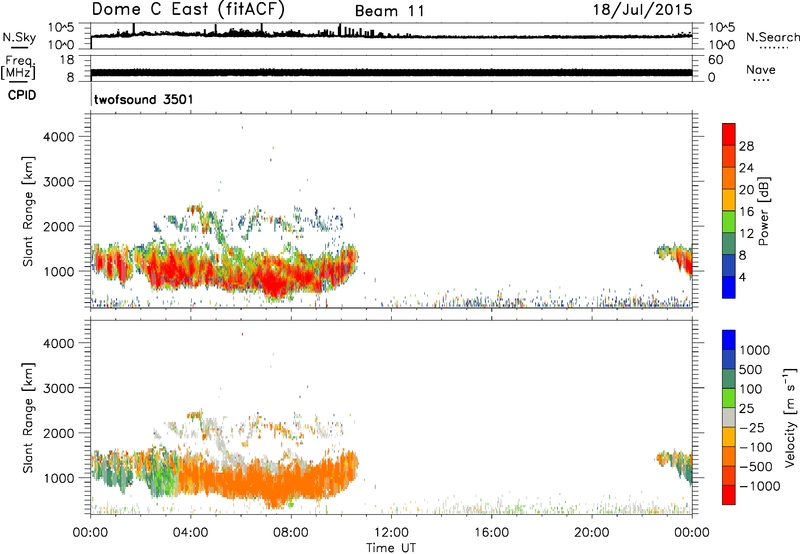Click the 'CPID' row label
The height and width of the screenshot is (554, 800).
pyautogui.click(x=22, y=95)
